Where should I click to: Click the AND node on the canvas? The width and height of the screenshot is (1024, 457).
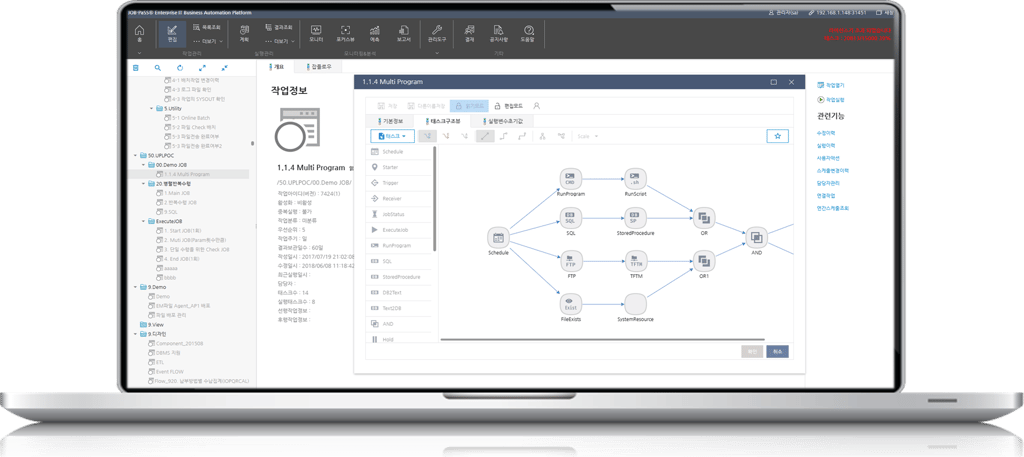756,237
